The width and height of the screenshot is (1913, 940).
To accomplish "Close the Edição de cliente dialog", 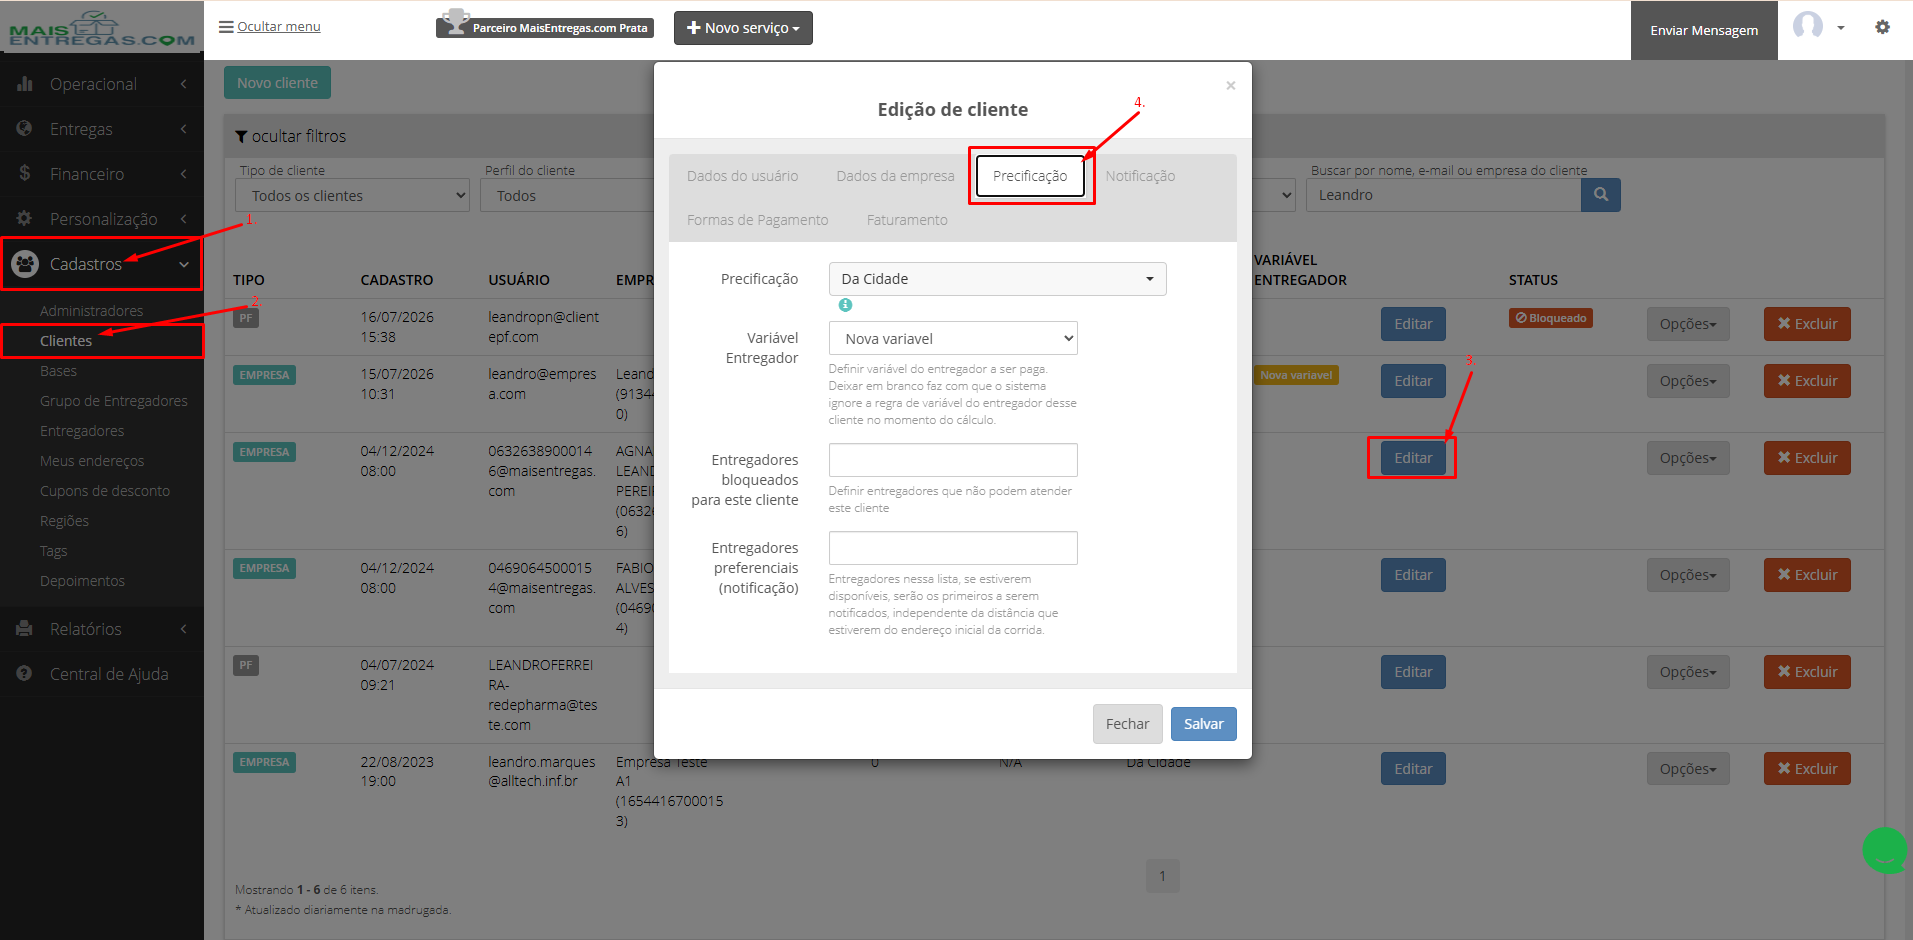I will [1231, 85].
